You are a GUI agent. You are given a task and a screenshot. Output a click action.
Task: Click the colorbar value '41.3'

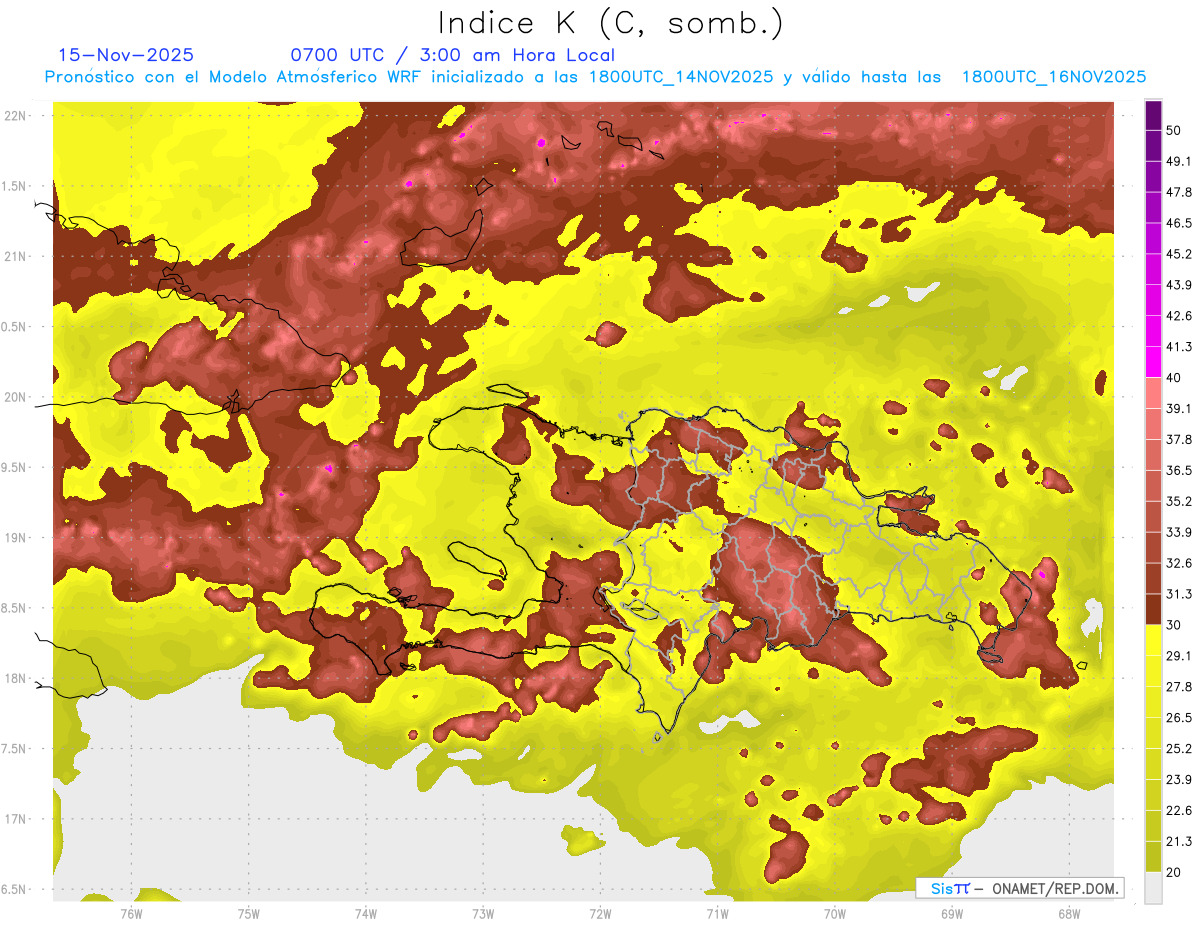pyautogui.click(x=1178, y=347)
